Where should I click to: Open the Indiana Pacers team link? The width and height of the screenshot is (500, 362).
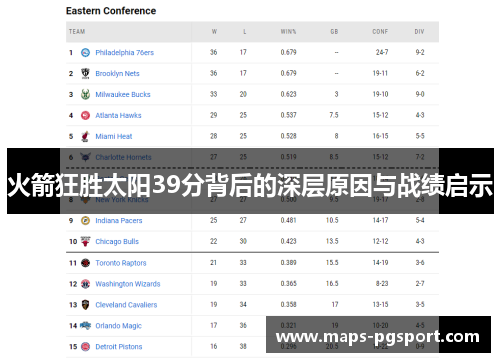point(119,221)
